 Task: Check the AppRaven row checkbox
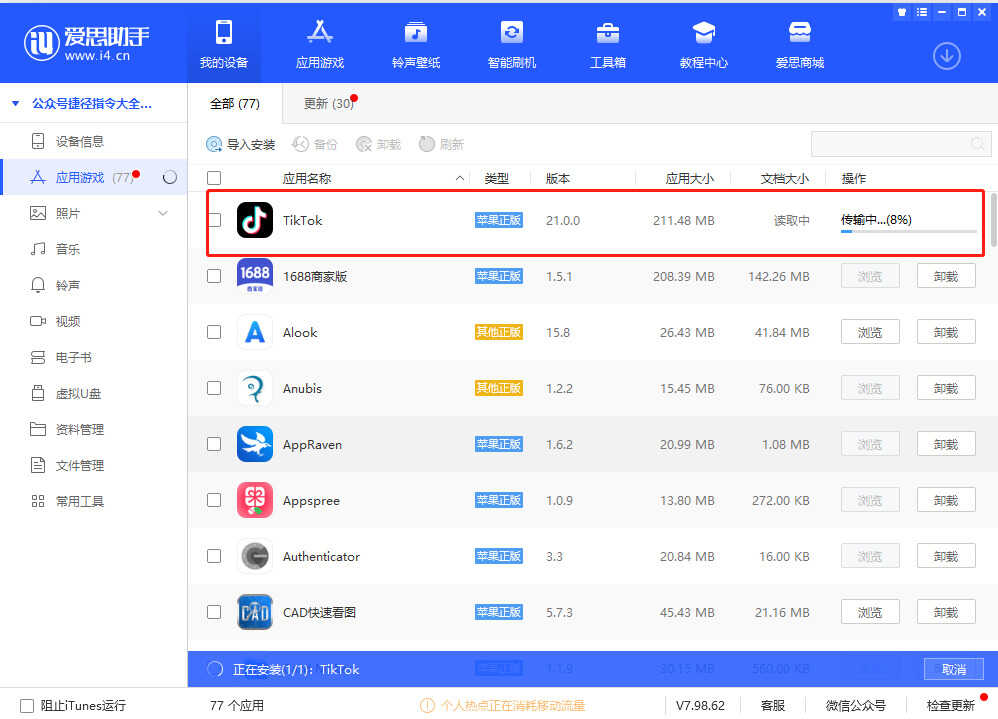pyautogui.click(x=214, y=444)
